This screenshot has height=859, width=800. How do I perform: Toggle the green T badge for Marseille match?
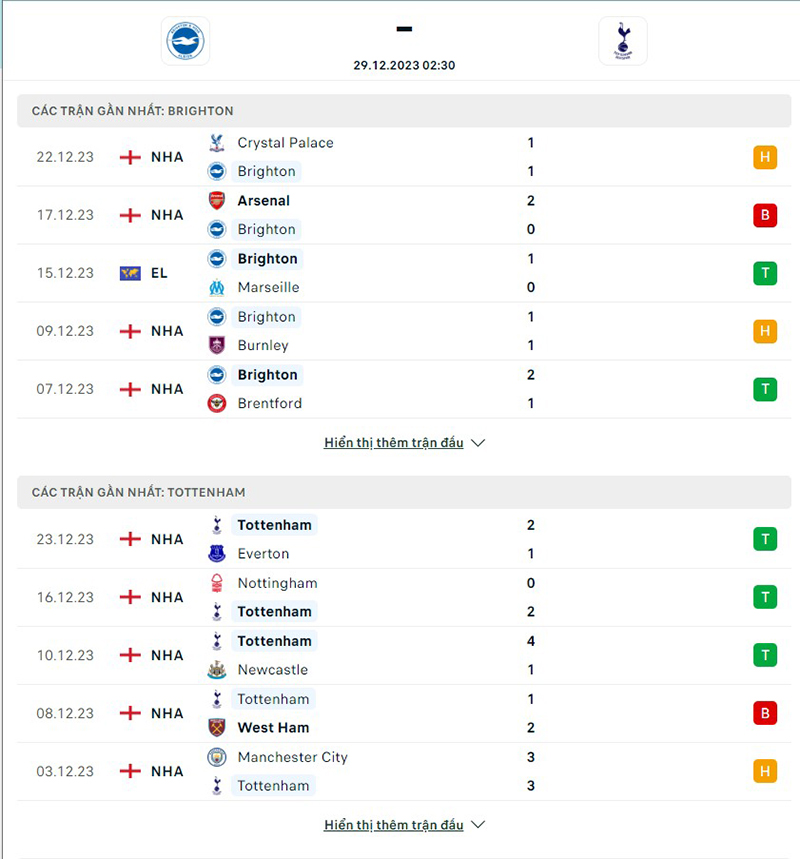point(765,272)
